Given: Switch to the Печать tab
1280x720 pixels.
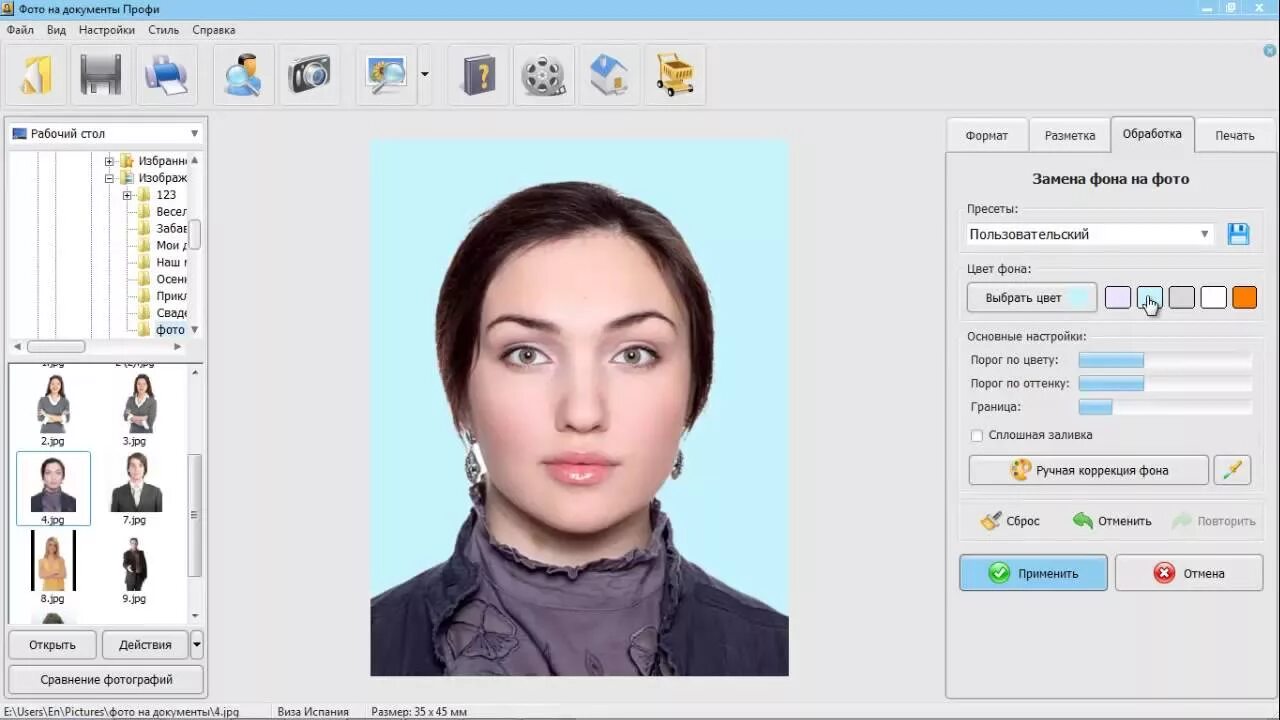Looking at the screenshot, I should point(1235,135).
